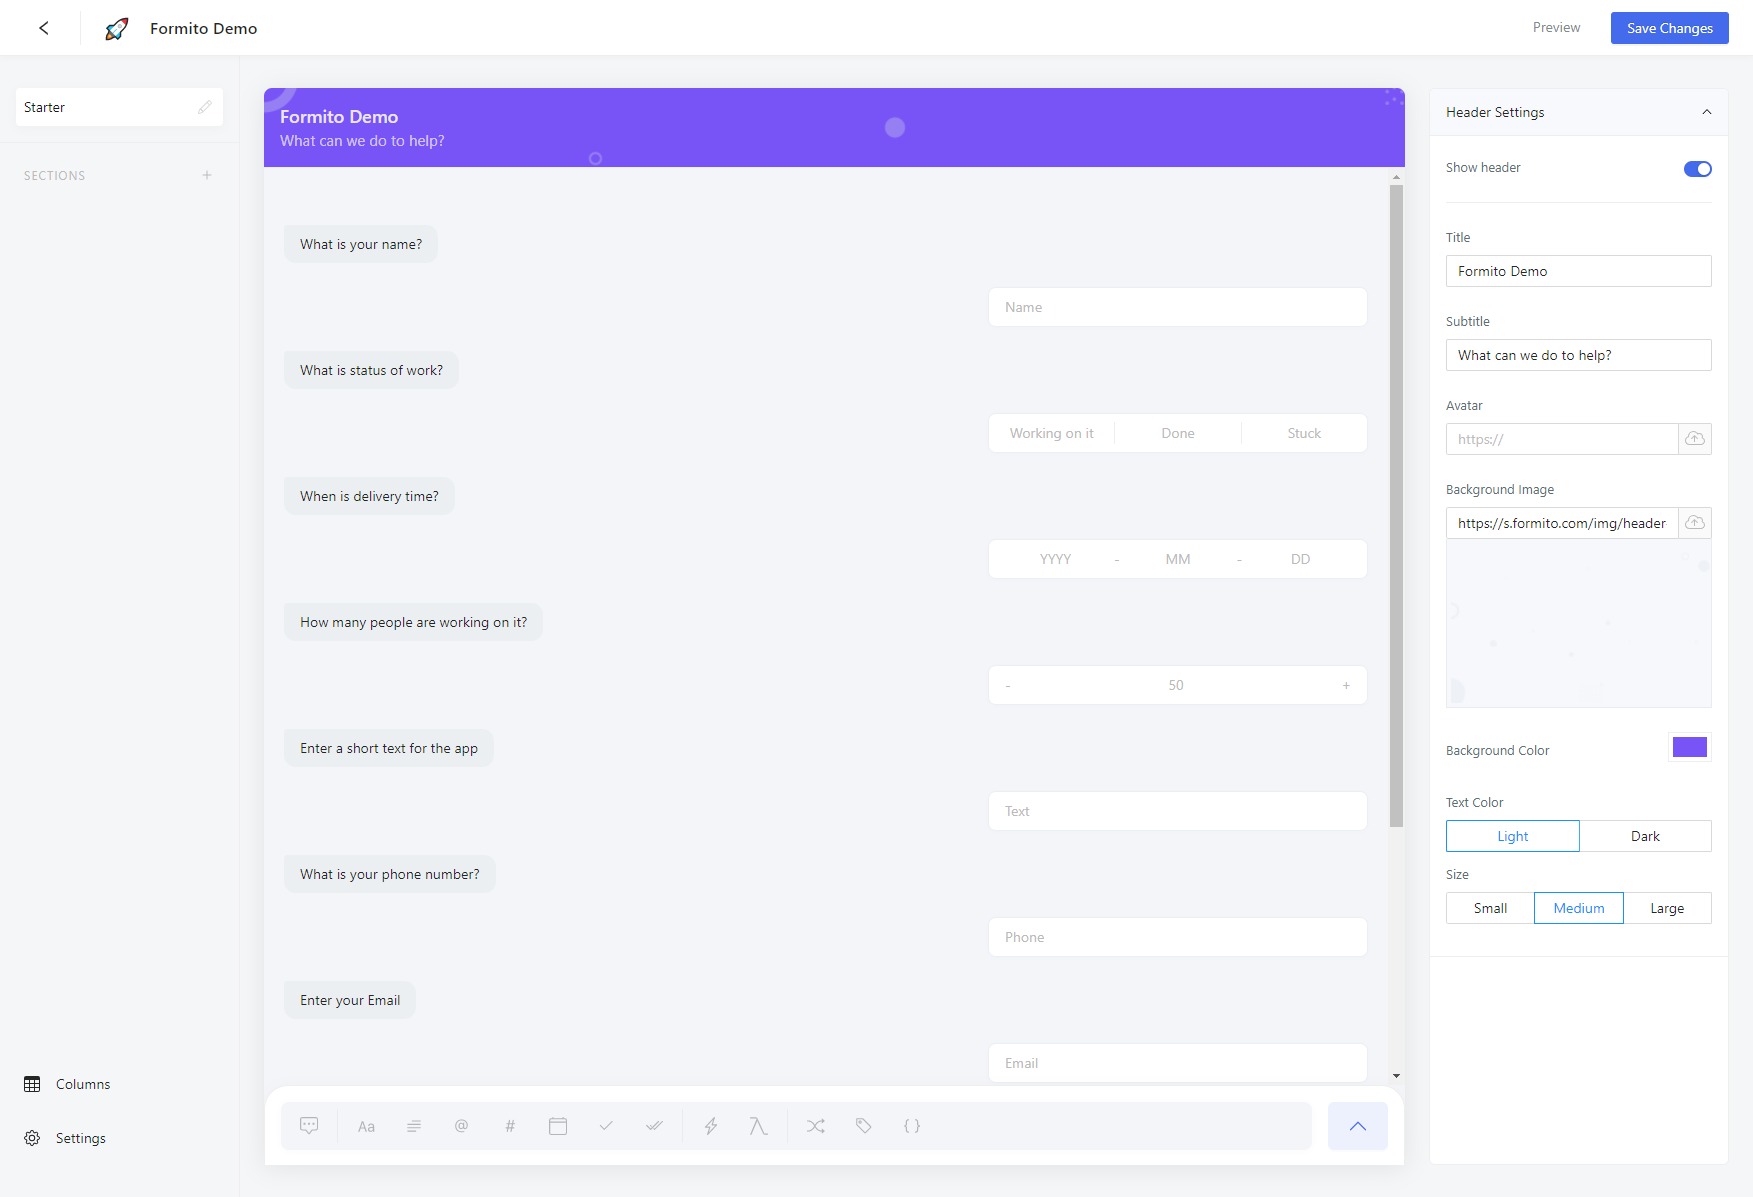Click the purple Formito Demo header banner
The image size is (1753, 1197).
click(834, 127)
